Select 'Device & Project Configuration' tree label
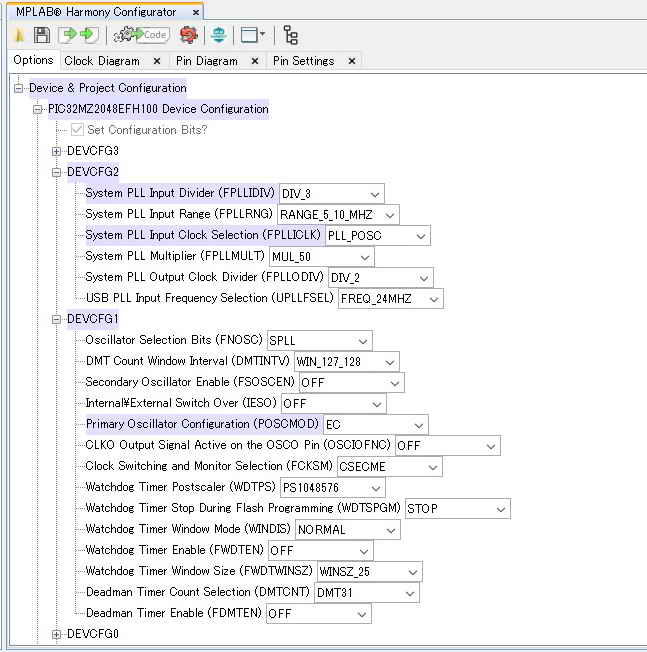This screenshot has height=652, width=647. [x=108, y=88]
